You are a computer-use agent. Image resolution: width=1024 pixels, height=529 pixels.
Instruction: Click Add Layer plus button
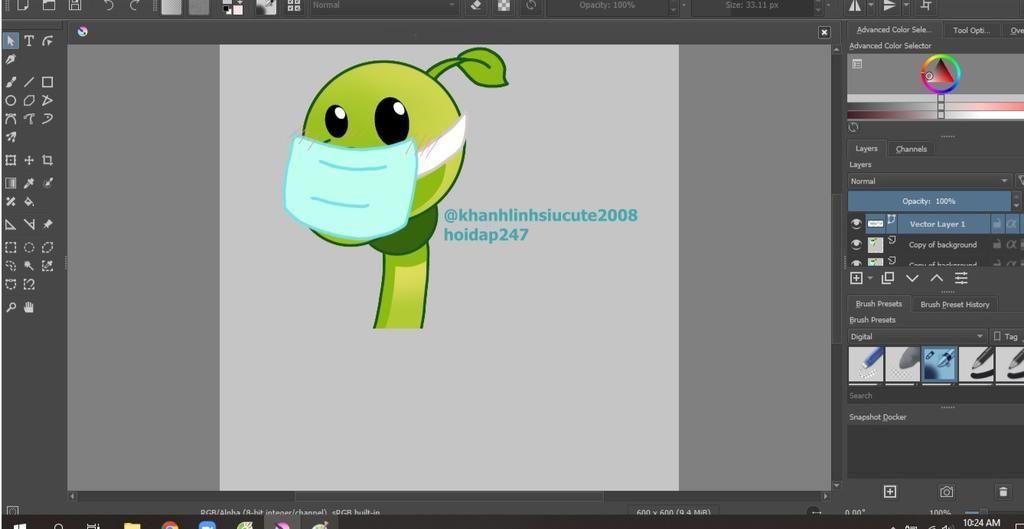point(856,278)
